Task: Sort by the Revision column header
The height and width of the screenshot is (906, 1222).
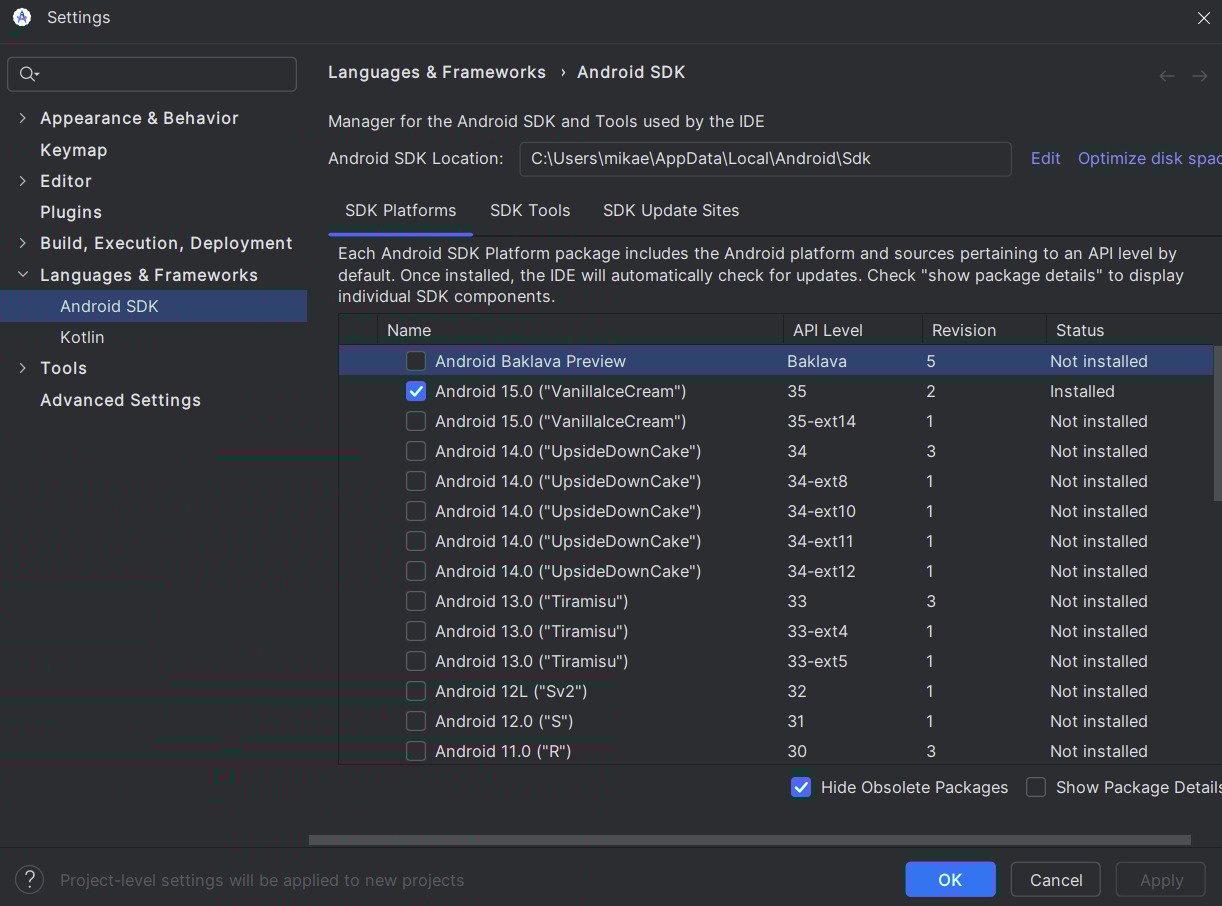Action: (983, 330)
